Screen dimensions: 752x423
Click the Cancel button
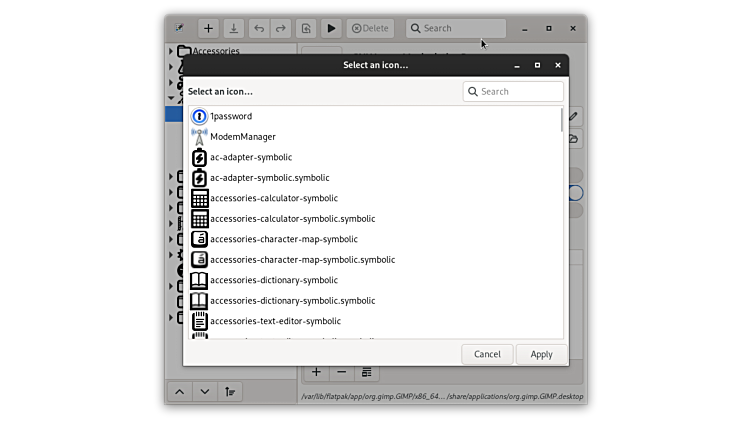point(487,354)
